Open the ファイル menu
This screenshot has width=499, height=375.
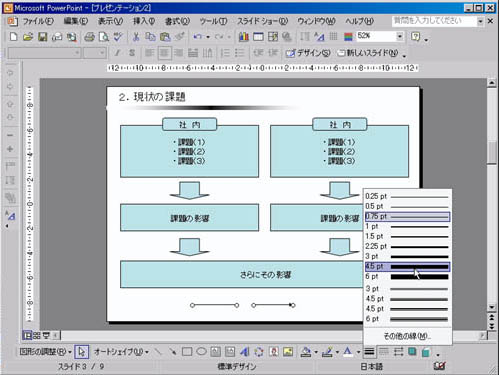tap(38, 21)
